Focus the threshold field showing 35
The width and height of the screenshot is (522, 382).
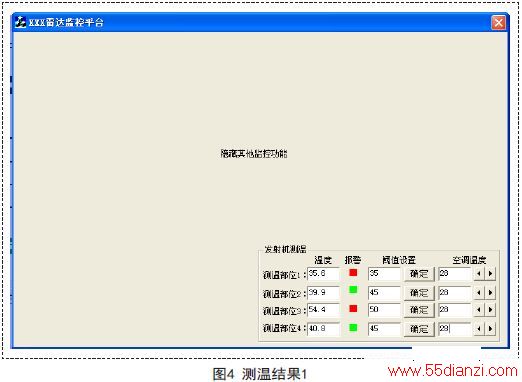(x=384, y=274)
